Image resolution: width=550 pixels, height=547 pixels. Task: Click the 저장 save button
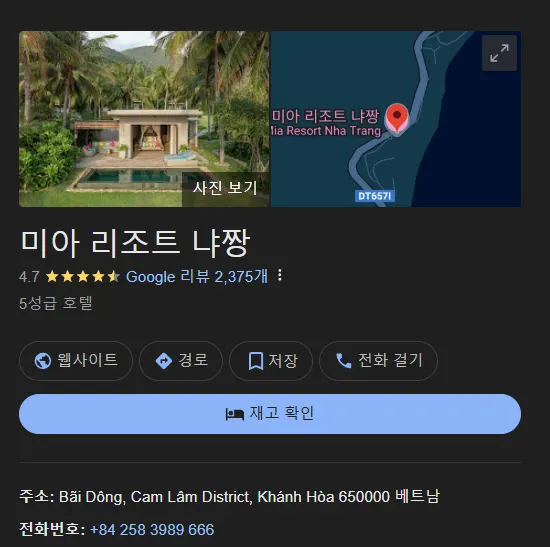pos(271,361)
